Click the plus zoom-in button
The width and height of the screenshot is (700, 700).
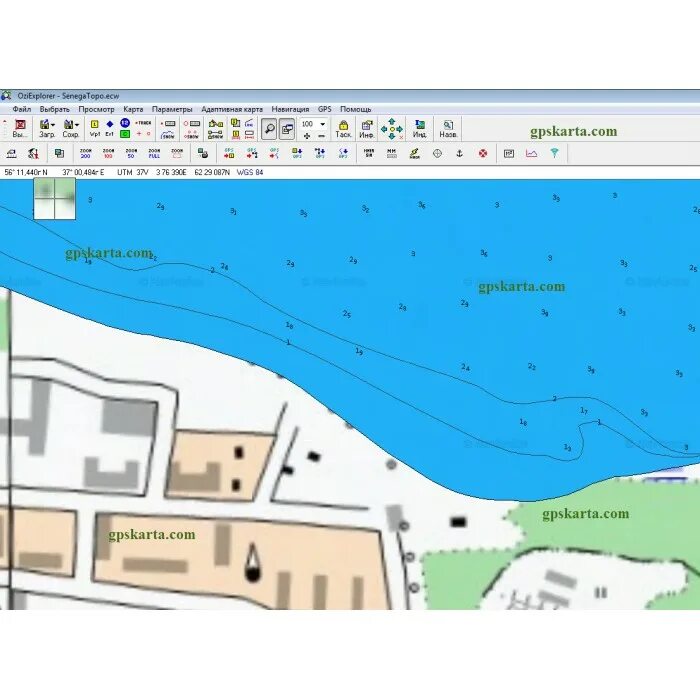[x=307, y=136]
